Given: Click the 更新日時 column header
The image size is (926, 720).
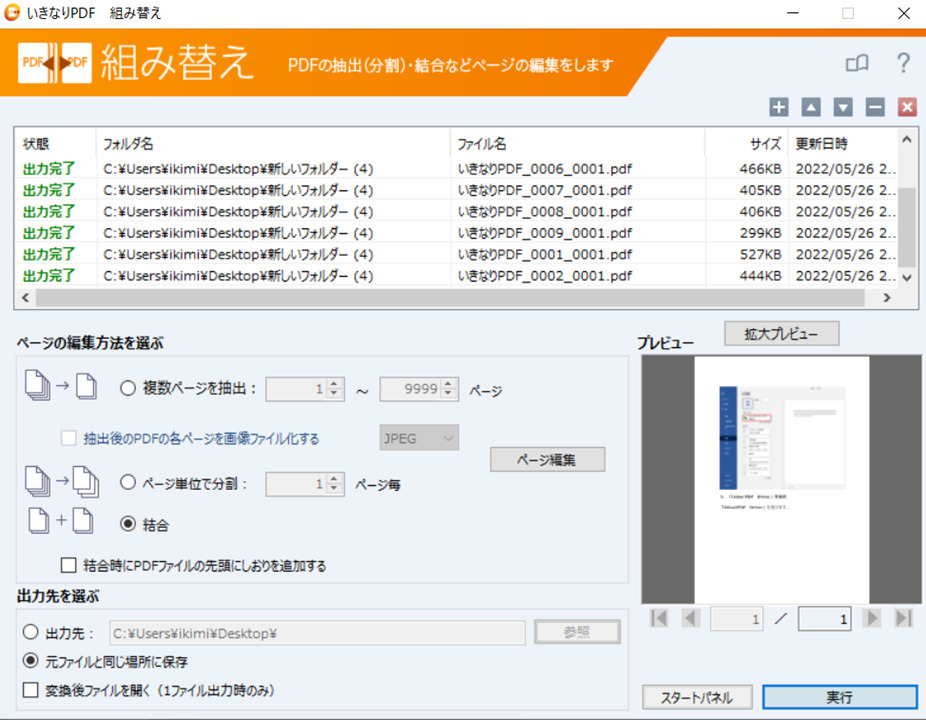Looking at the screenshot, I should pos(843,144).
